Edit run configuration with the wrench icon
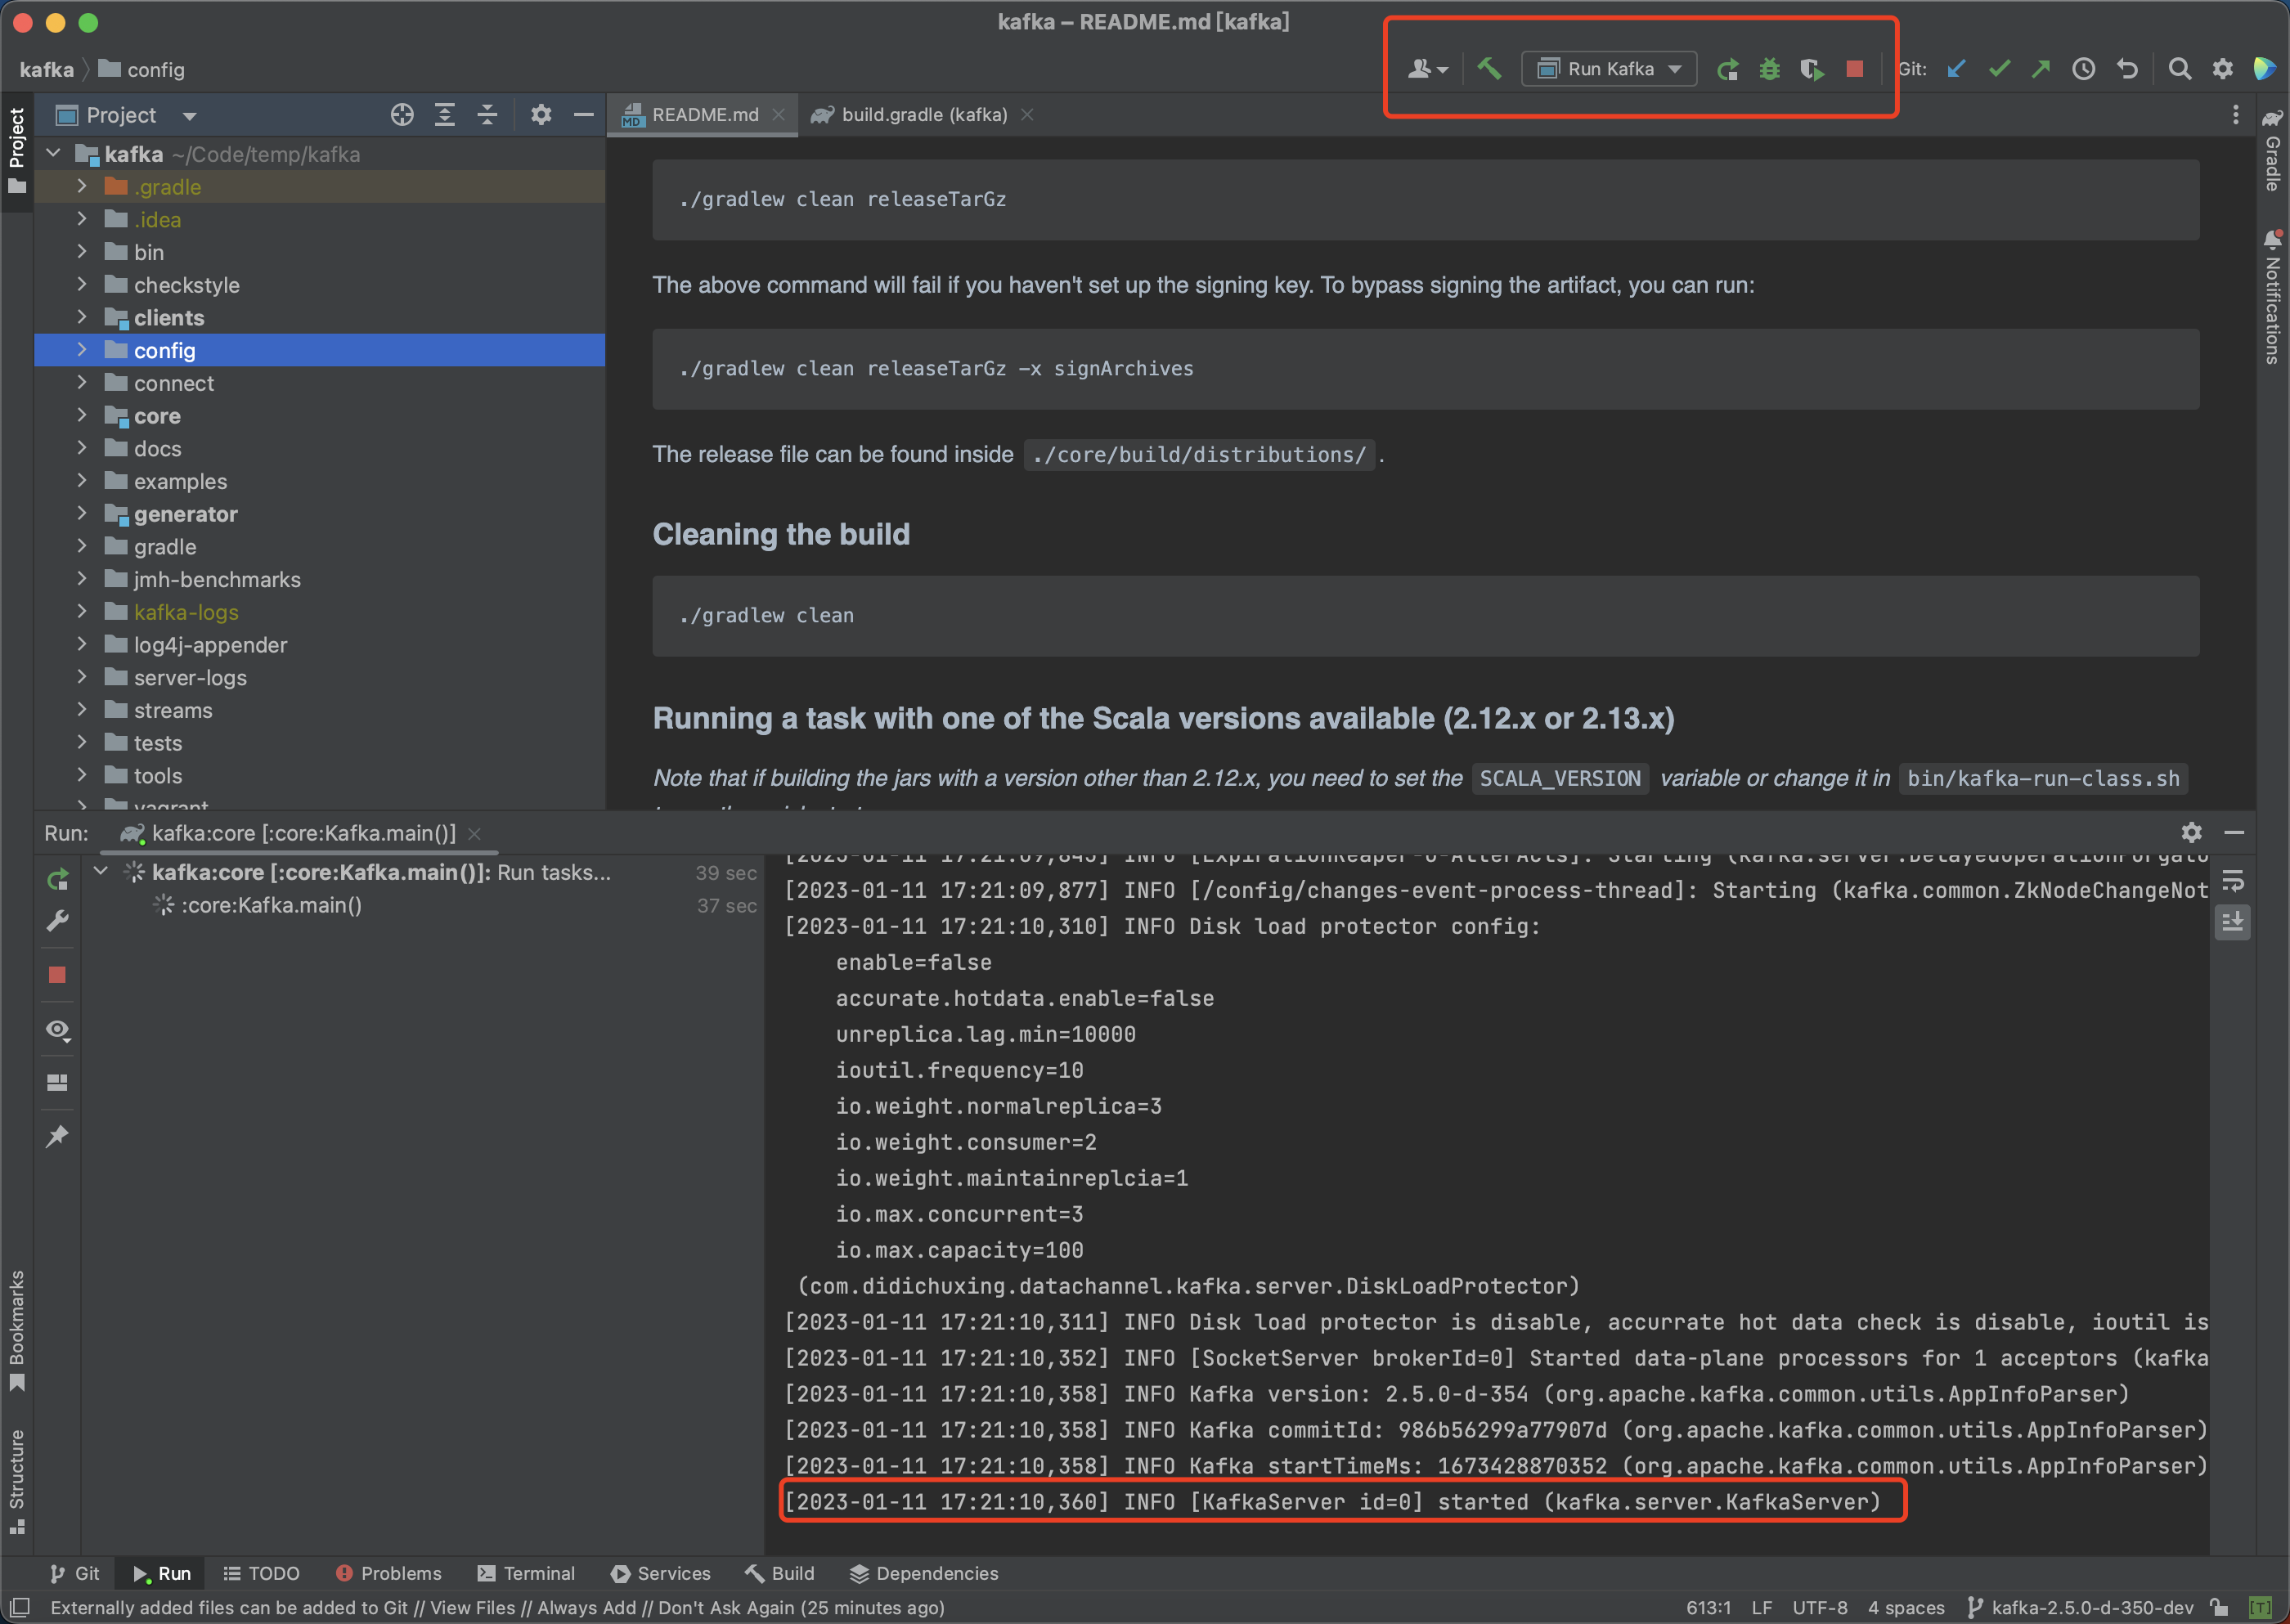 click(58, 920)
